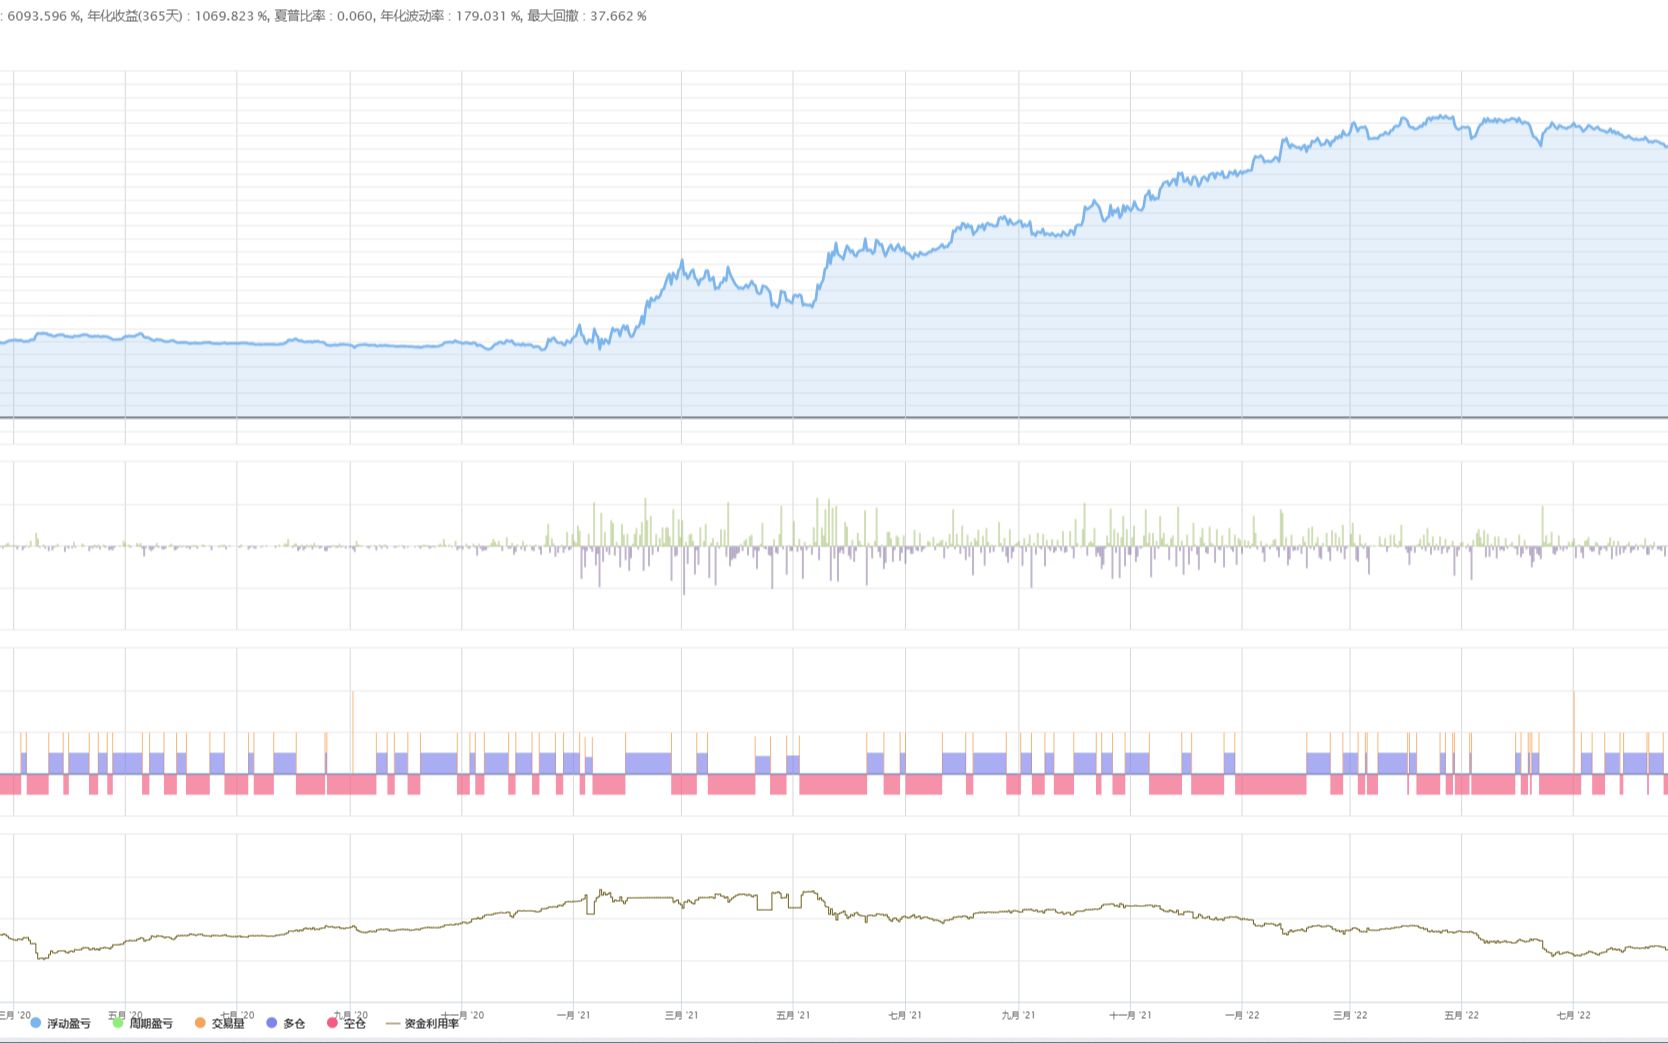Click the 五月 '22 axis label
Viewport: 1668px width, 1043px height.
coord(1461,1015)
